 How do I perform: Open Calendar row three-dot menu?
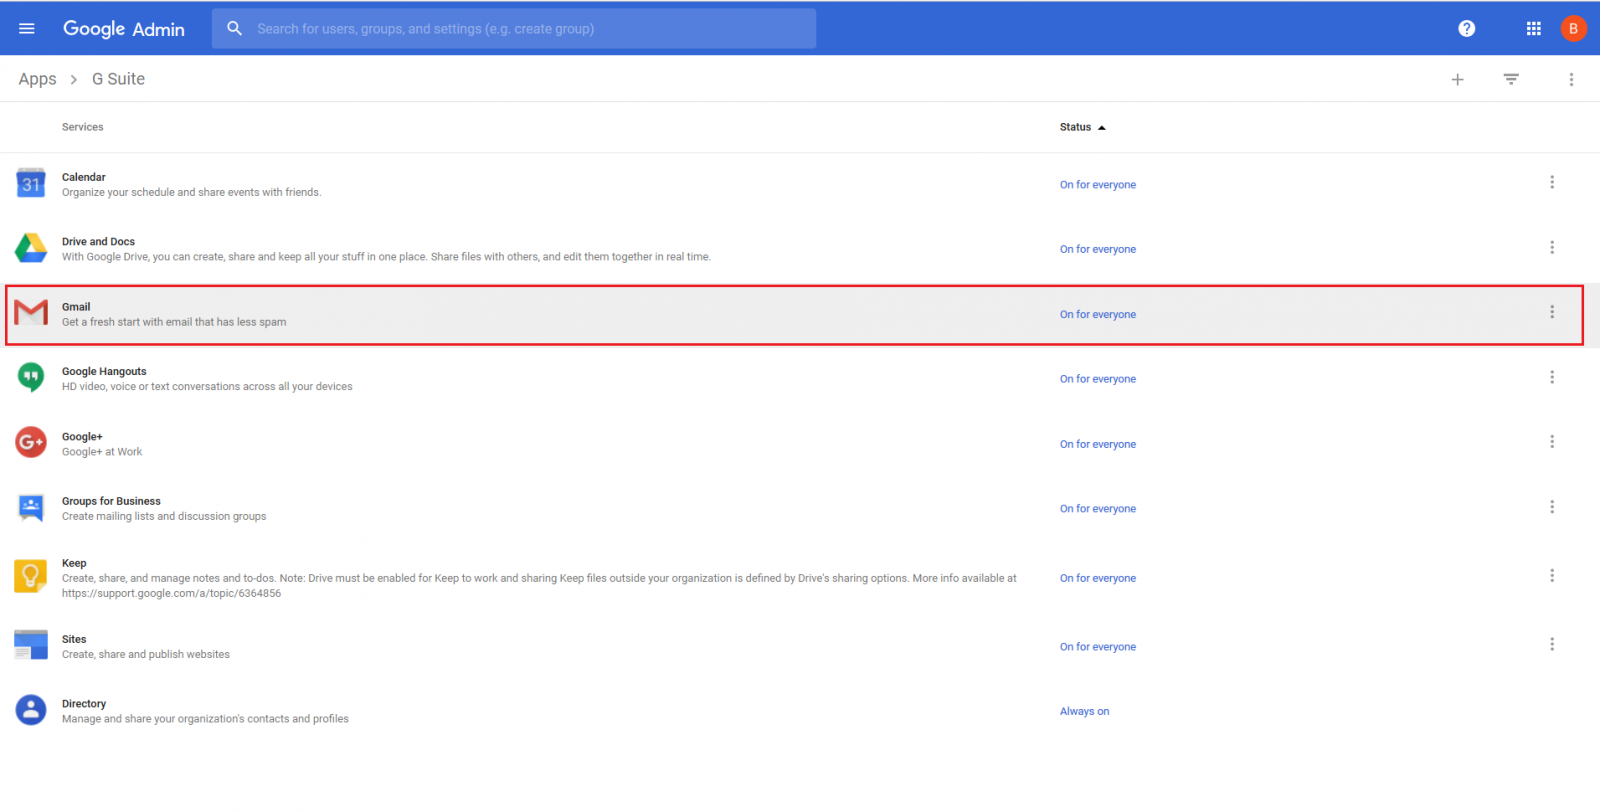[x=1552, y=182]
